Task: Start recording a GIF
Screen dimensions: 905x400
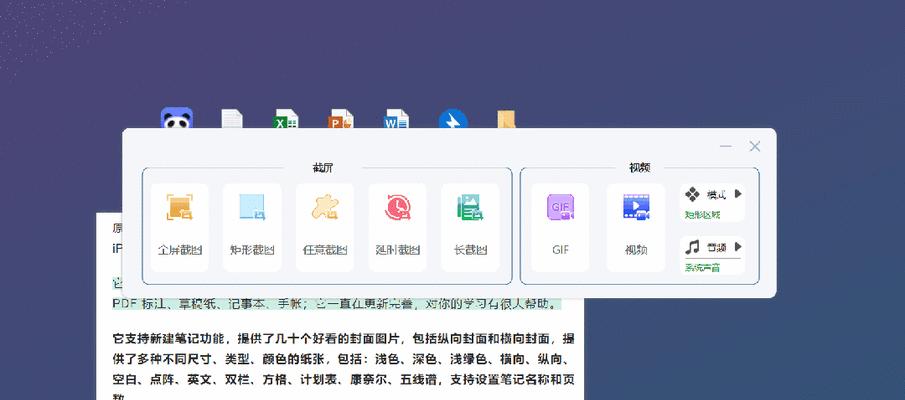Action: (560, 227)
